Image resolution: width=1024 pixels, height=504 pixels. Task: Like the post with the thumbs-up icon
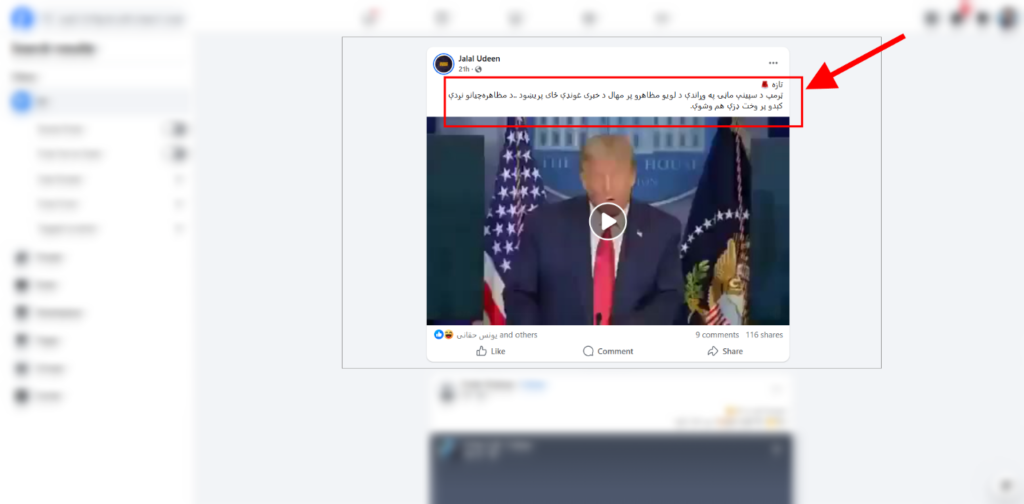[x=490, y=351]
